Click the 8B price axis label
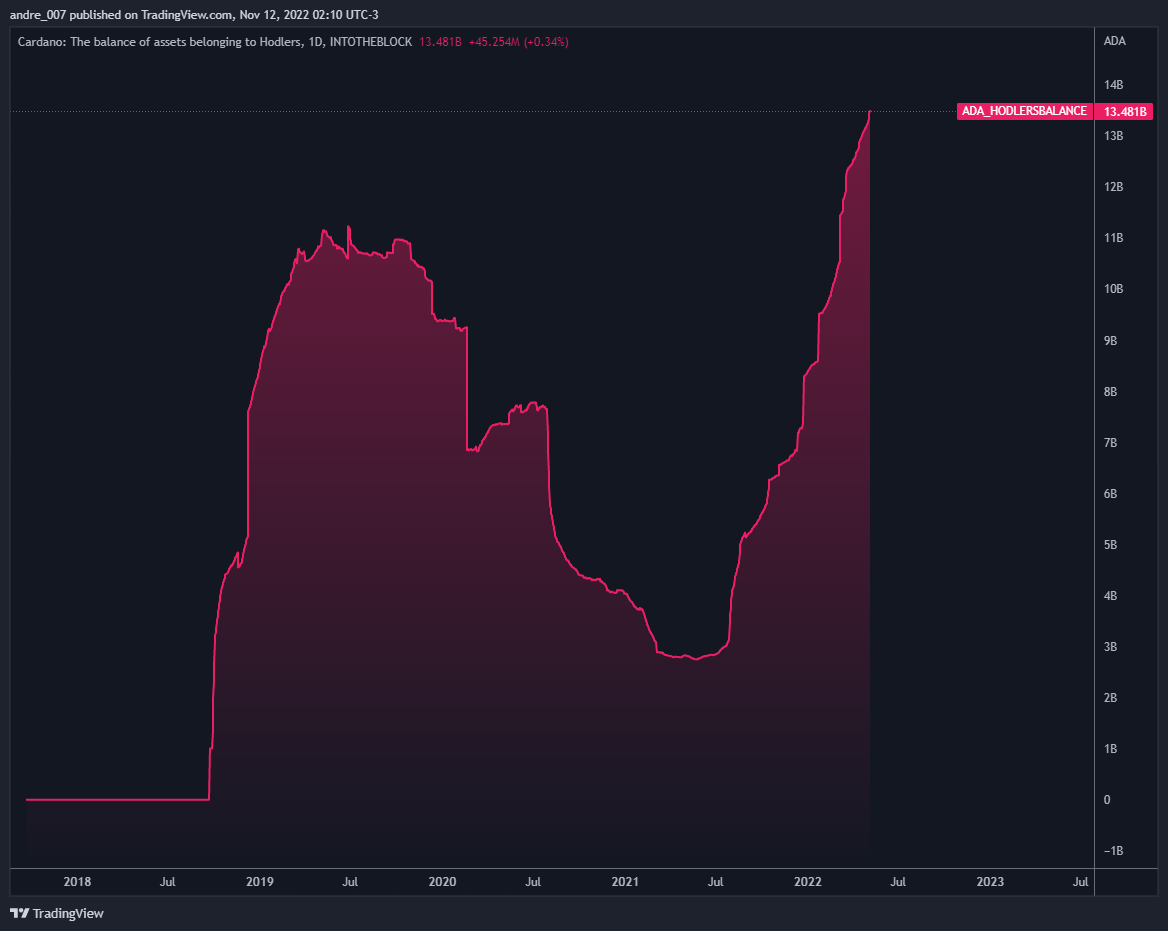 tap(1111, 391)
